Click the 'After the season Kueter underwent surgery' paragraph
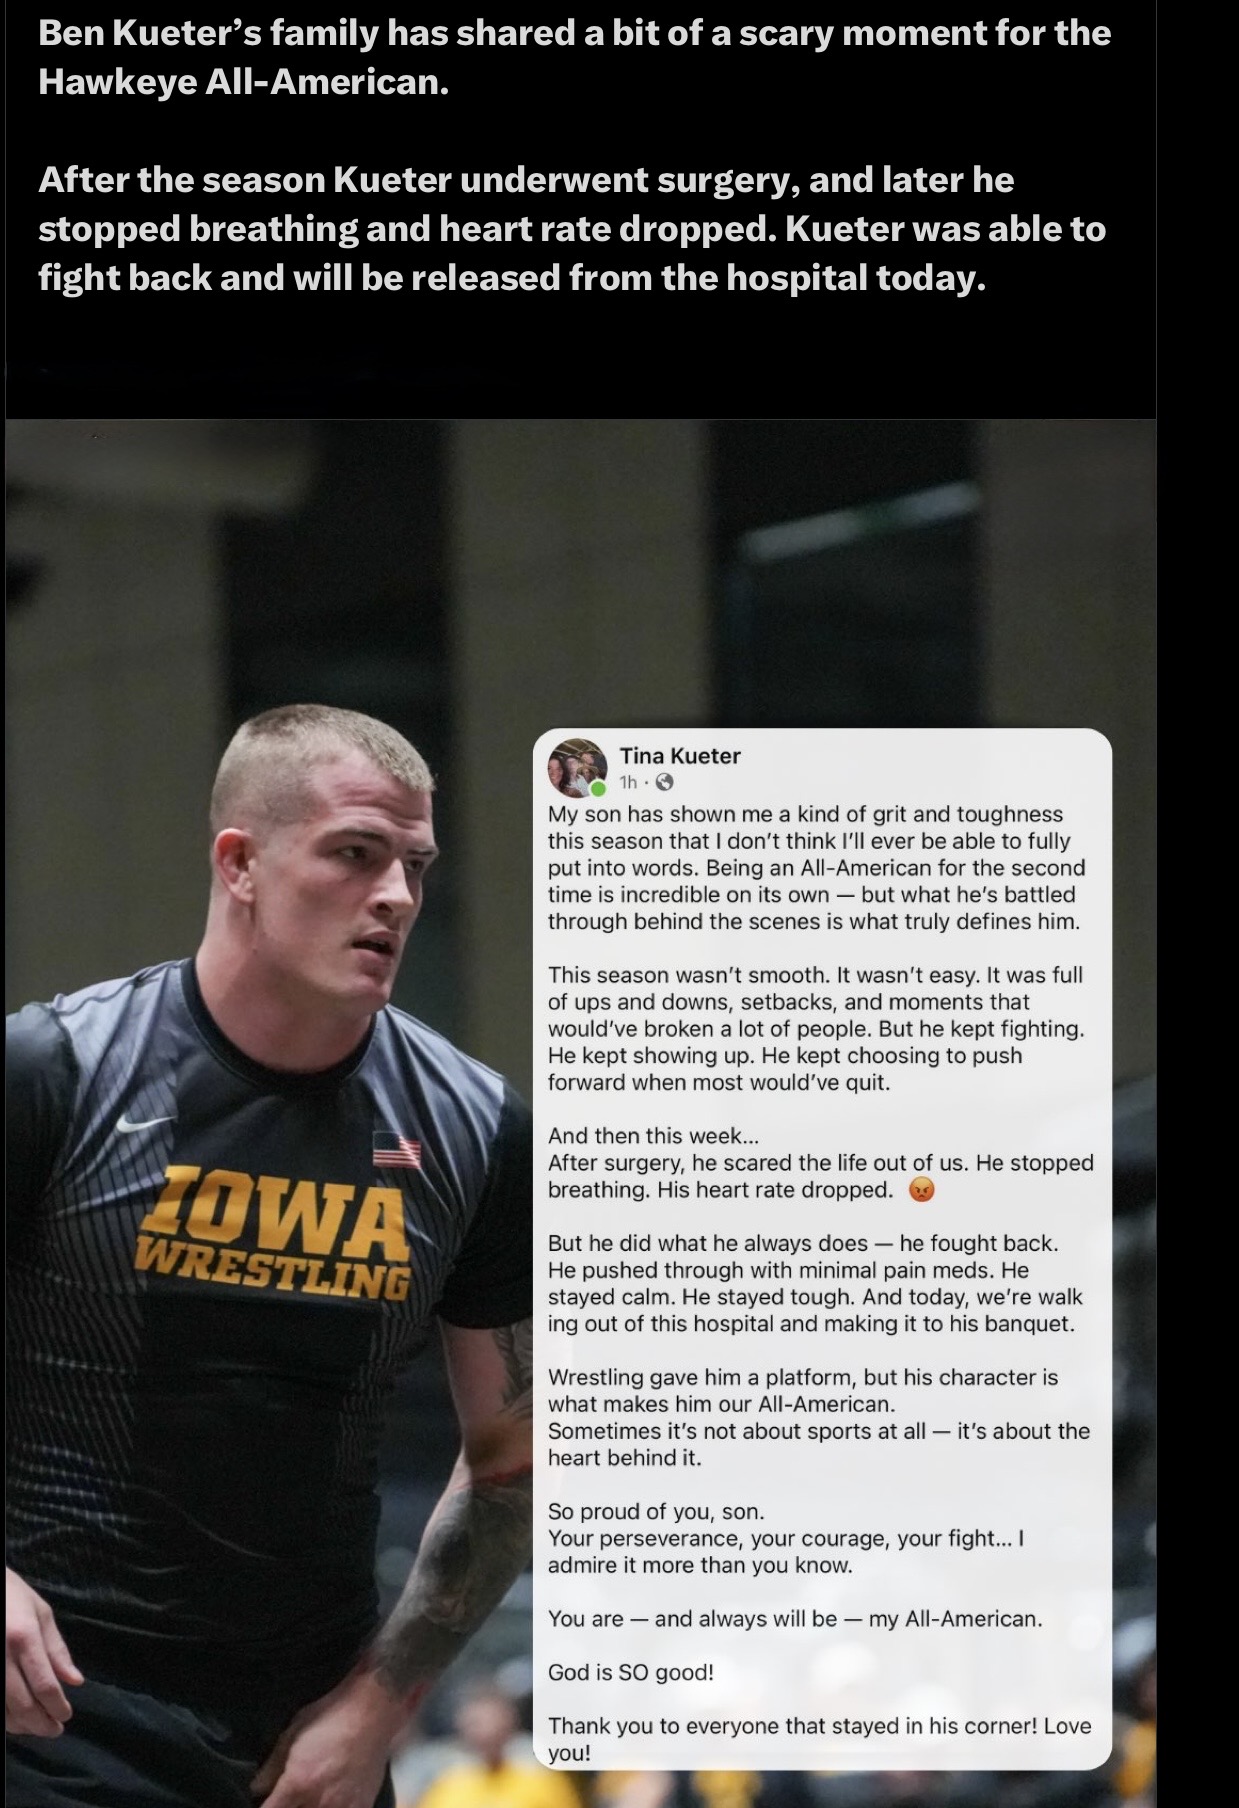 (572, 229)
